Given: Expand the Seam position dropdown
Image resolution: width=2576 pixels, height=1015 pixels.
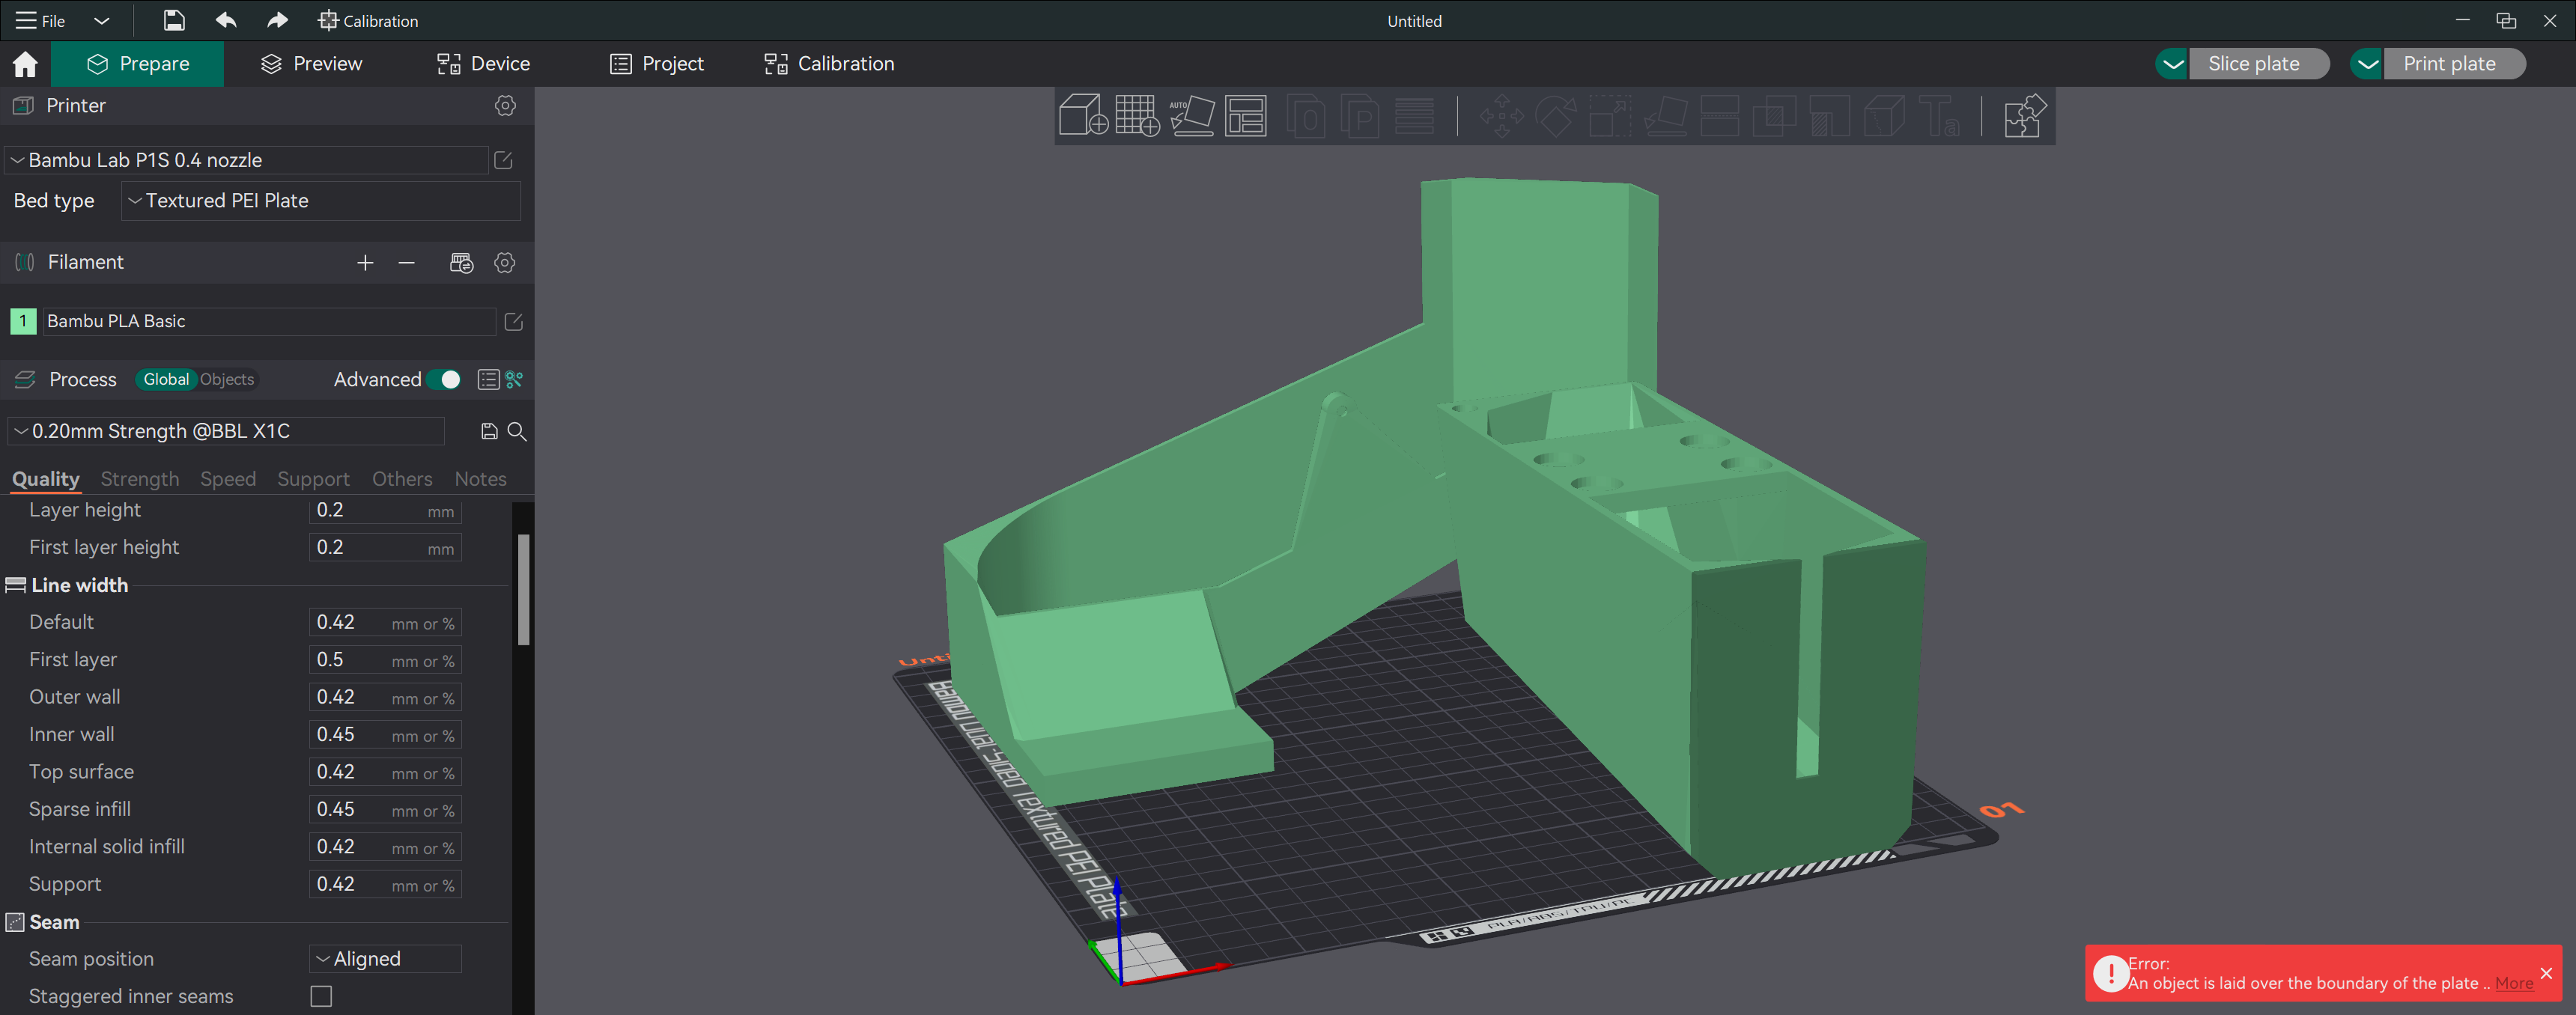Looking at the screenshot, I should (x=384, y=958).
